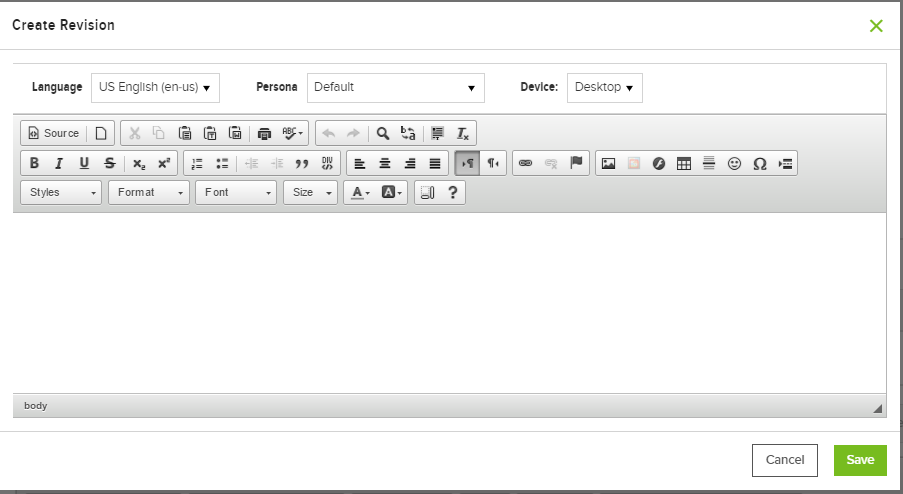Click the Unlink icon
Image resolution: width=903 pixels, height=494 pixels.
(551, 163)
